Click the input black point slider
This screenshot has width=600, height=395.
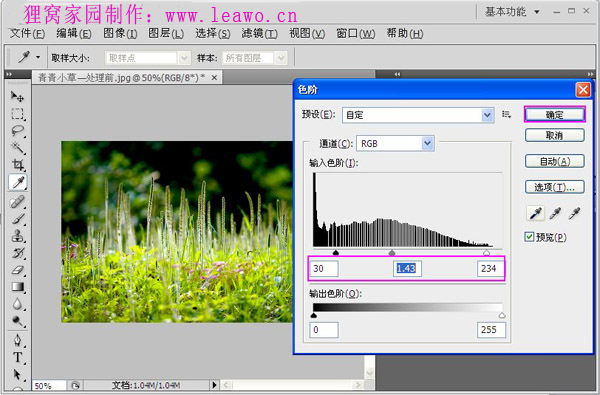(336, 253)
